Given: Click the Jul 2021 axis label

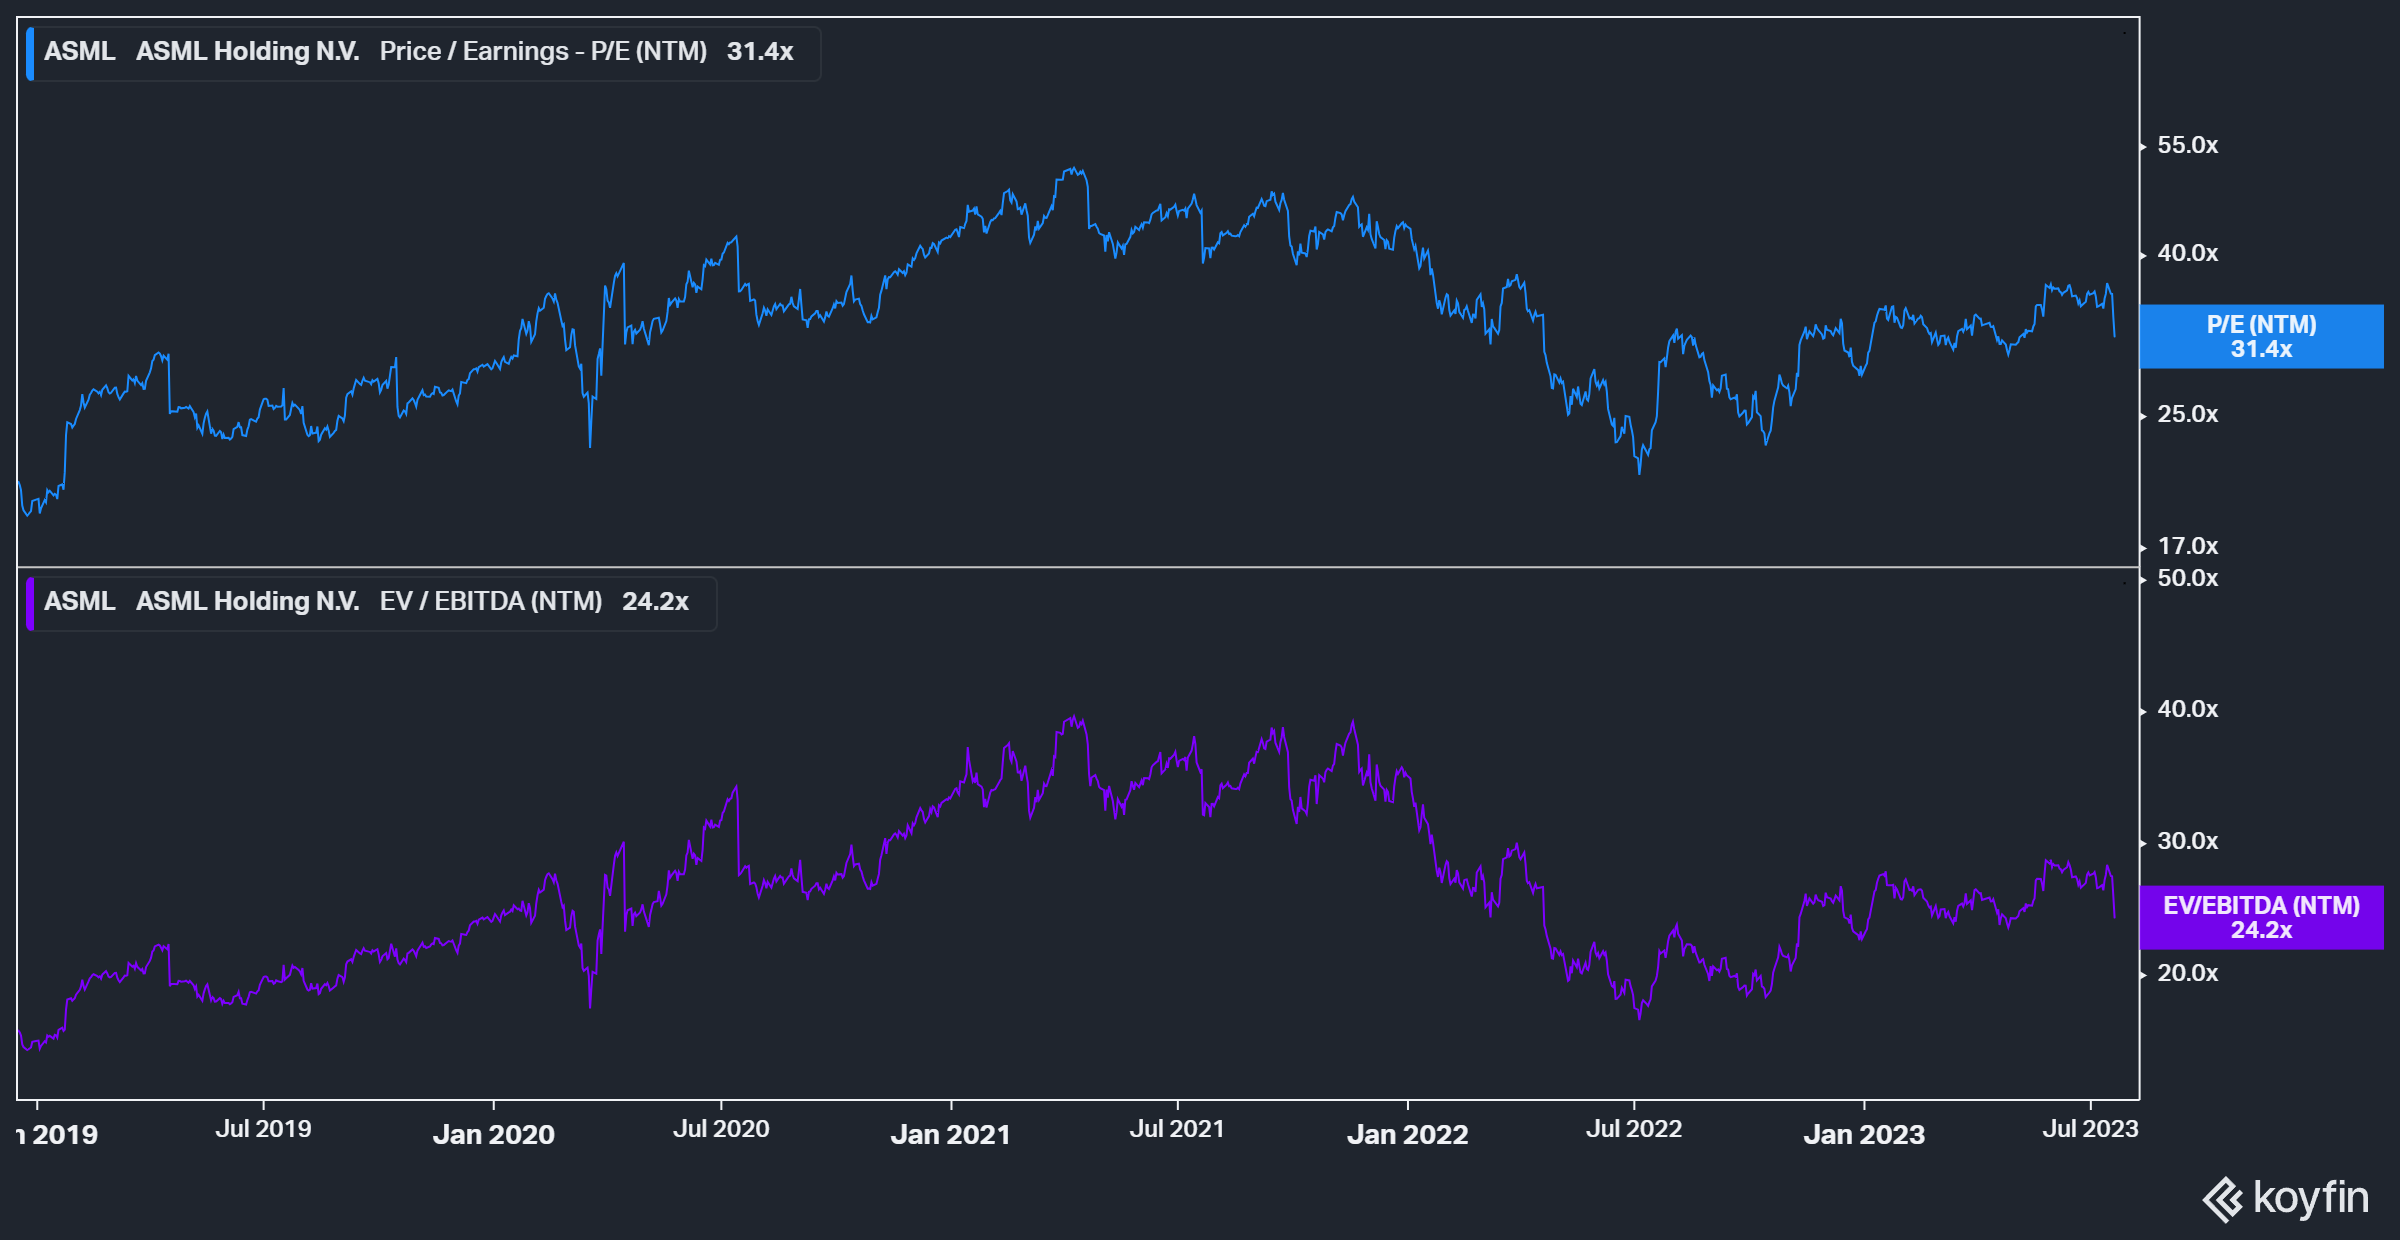Looking at the screenshot, I should (x=1177, y=1129).
